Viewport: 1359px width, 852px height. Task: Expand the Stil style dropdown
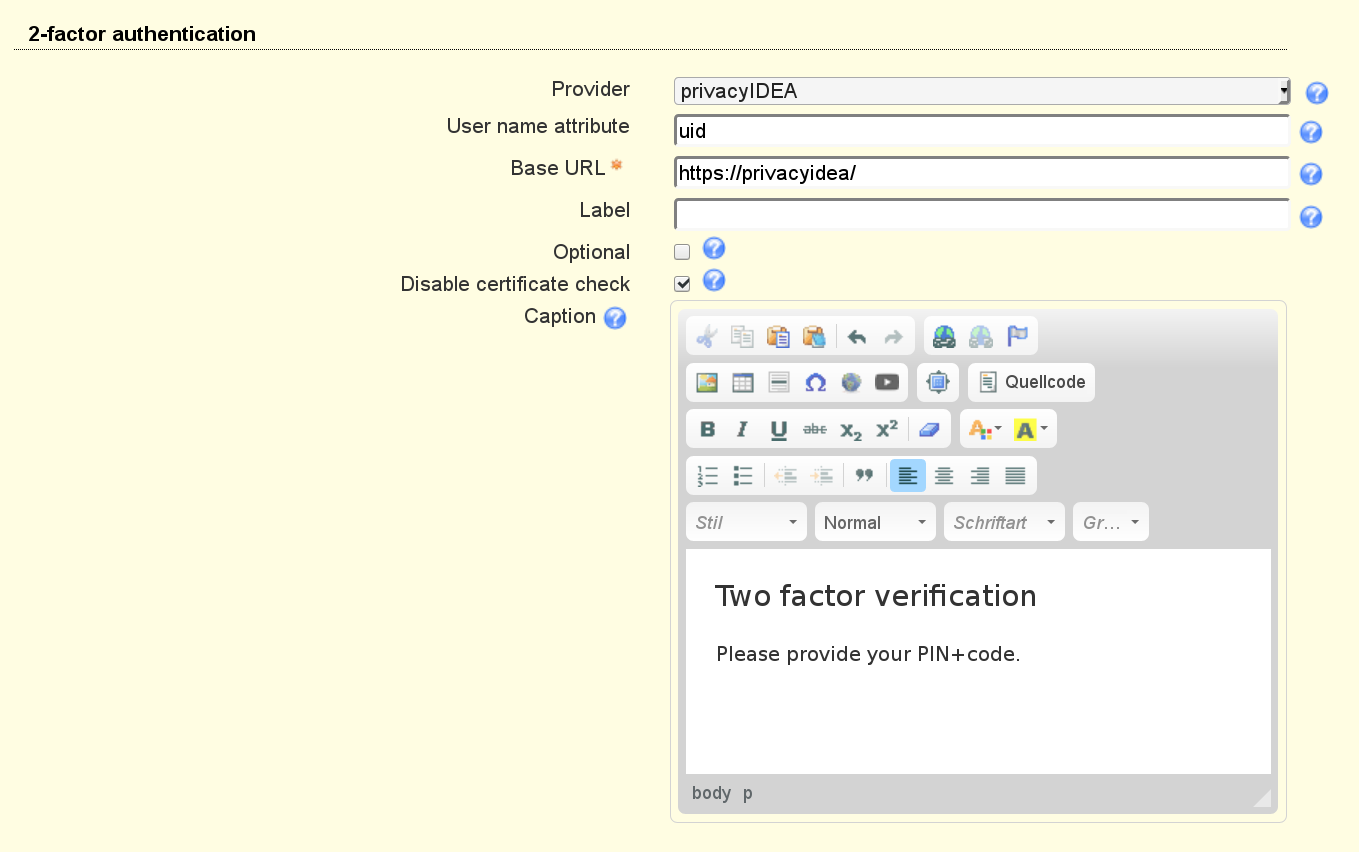pos(746,522)
